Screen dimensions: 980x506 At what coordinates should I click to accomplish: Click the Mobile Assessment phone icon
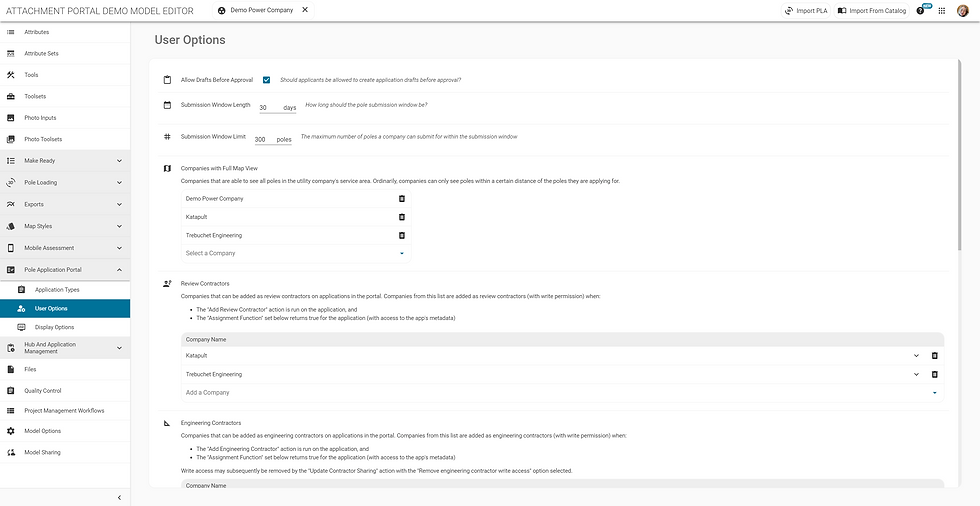point(11,248)
